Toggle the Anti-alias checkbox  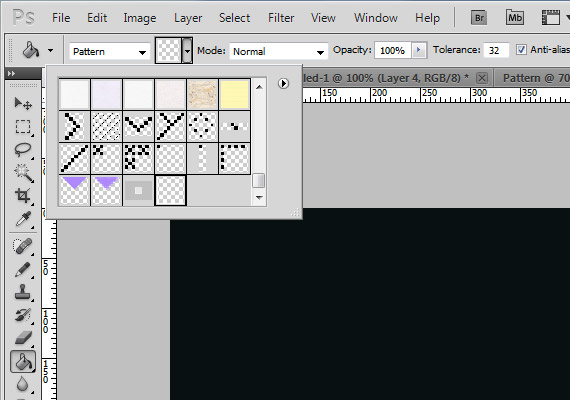(x=521, y=50)
